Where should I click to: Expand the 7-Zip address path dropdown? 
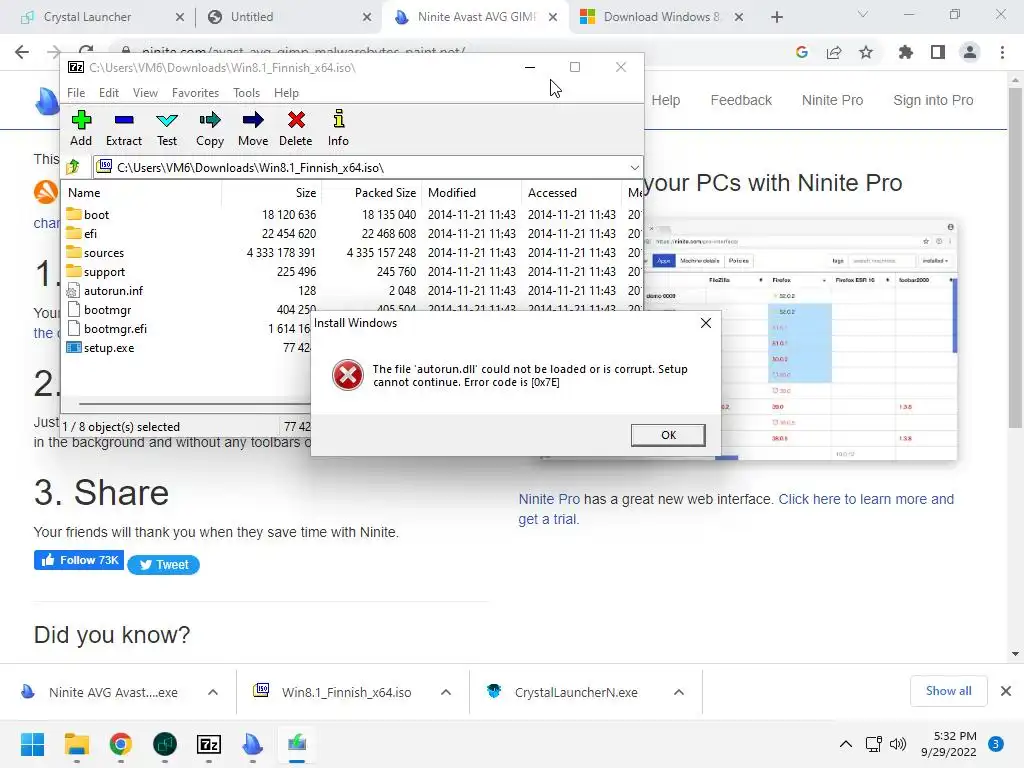coord(634,168)
